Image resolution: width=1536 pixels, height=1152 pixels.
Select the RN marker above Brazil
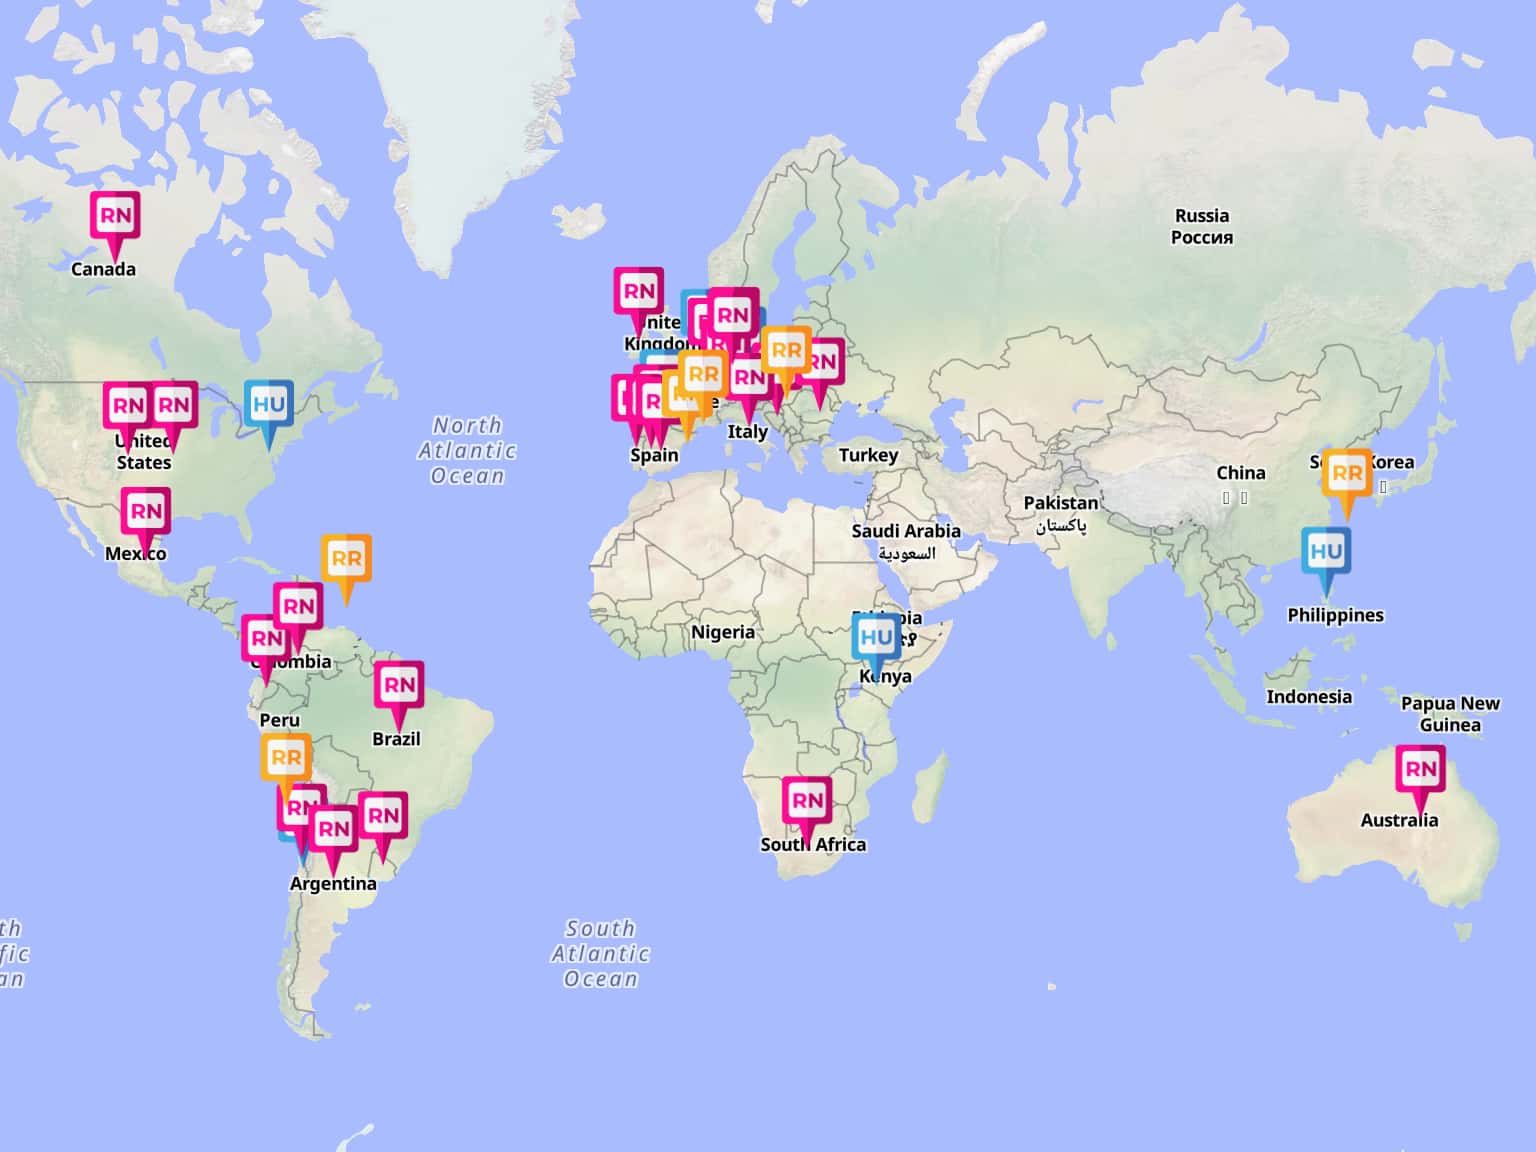pyautogui.click(x=399, y=686)
